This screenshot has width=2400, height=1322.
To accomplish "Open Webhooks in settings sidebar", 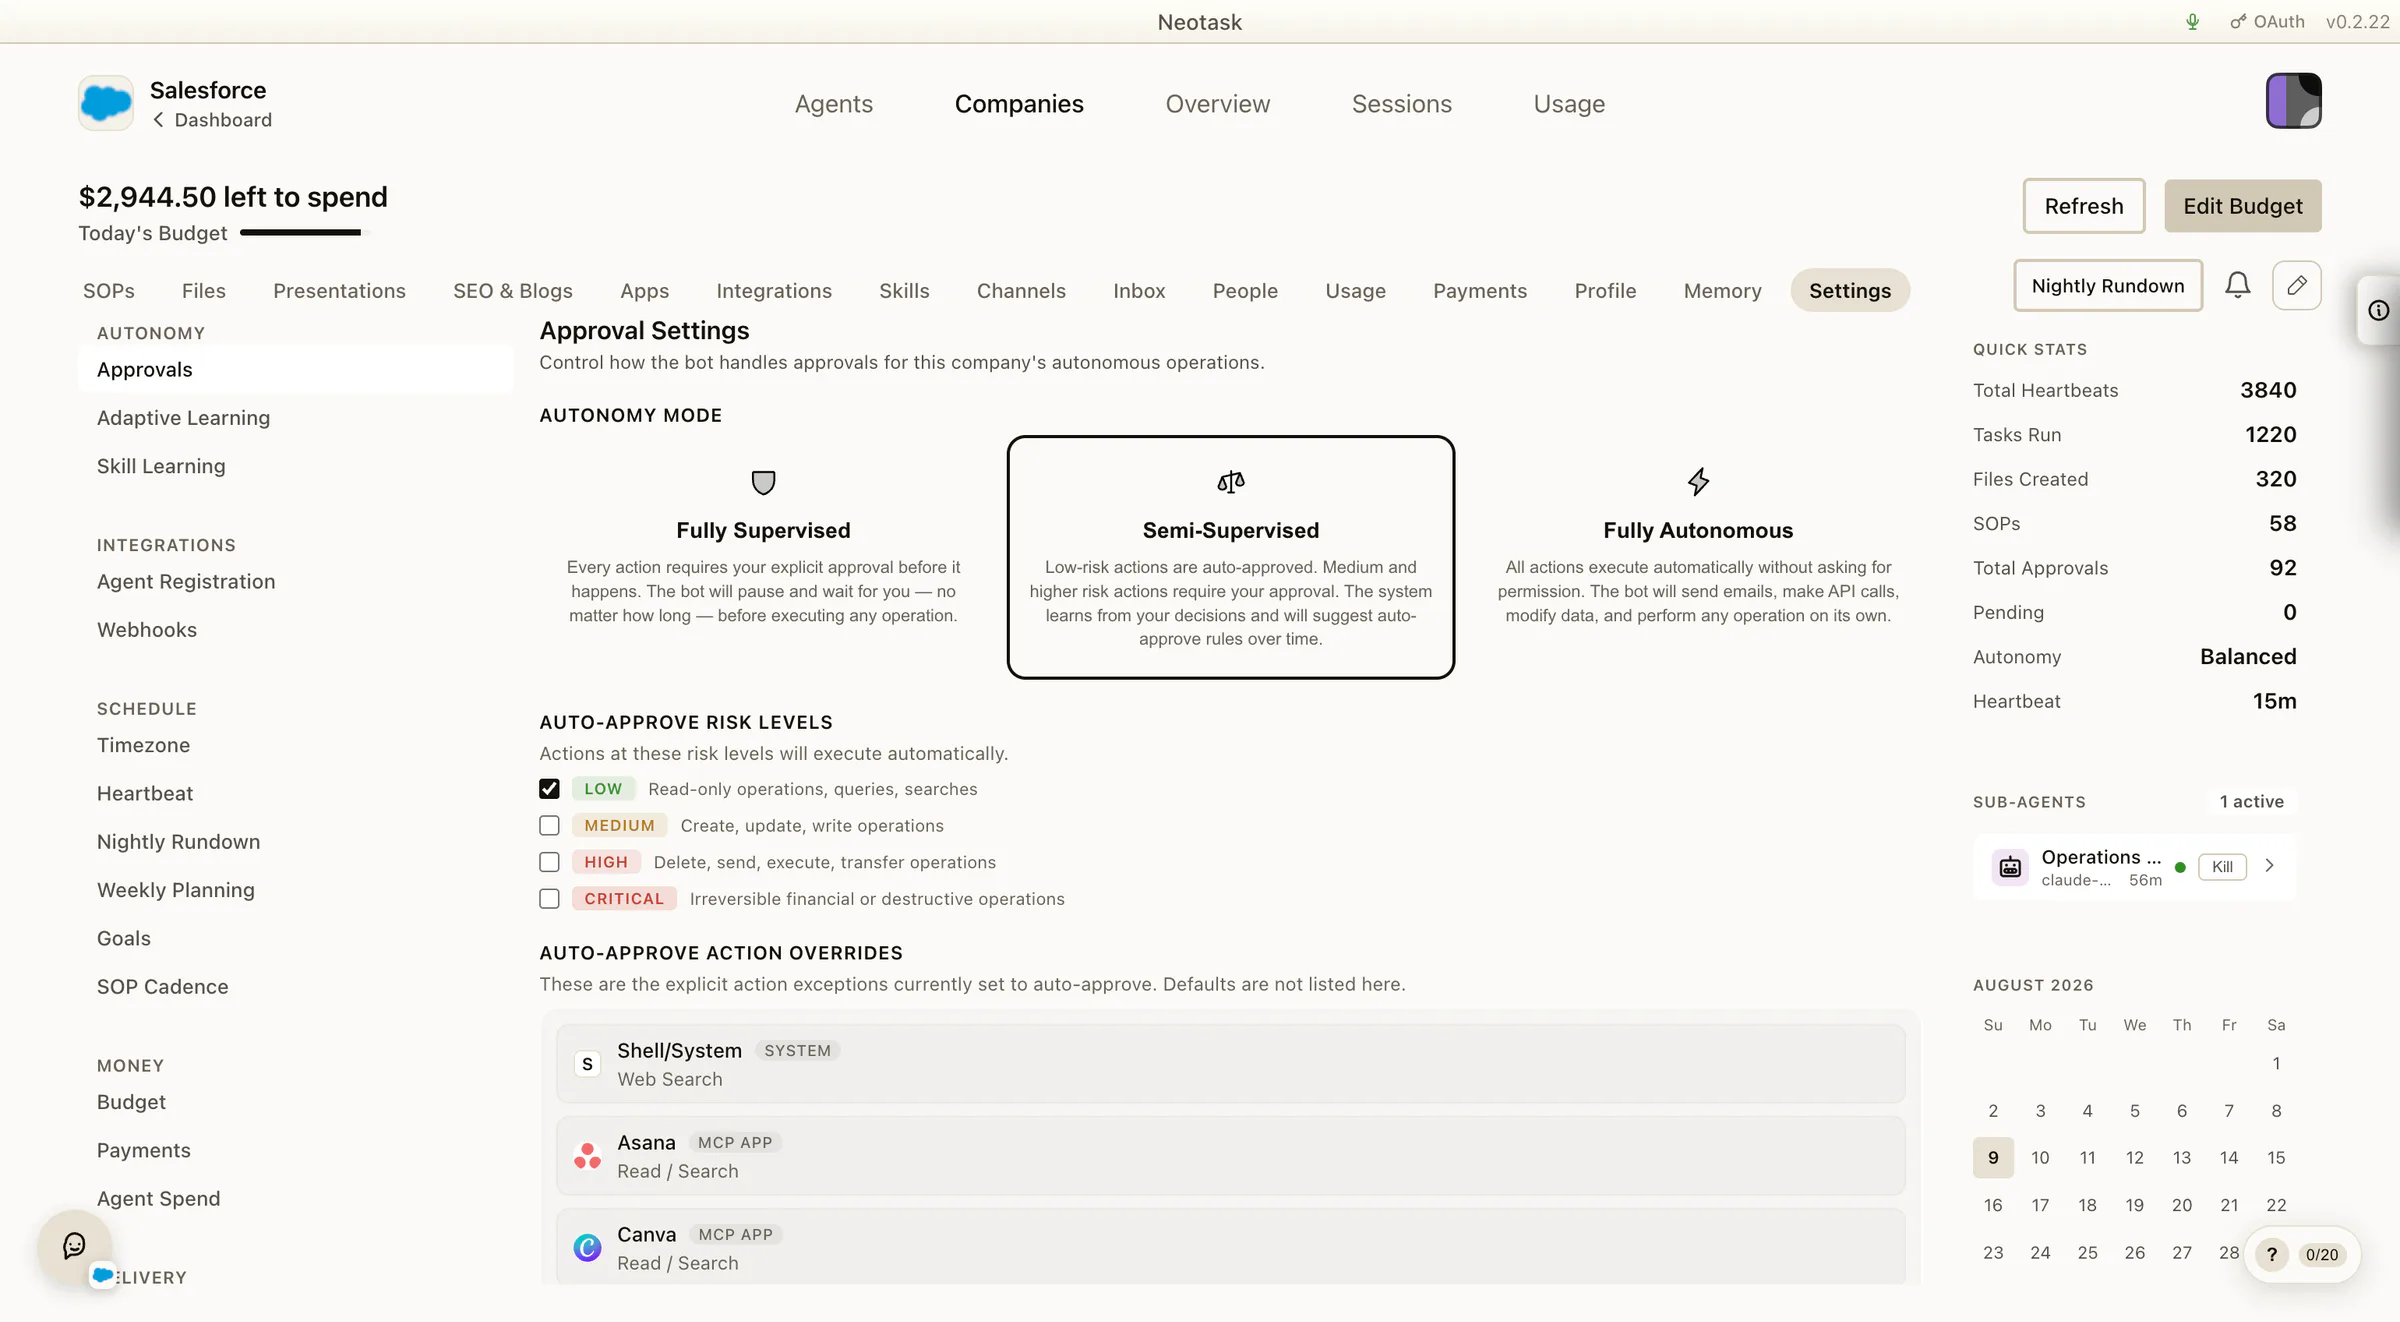I will (x=147, y=630).
